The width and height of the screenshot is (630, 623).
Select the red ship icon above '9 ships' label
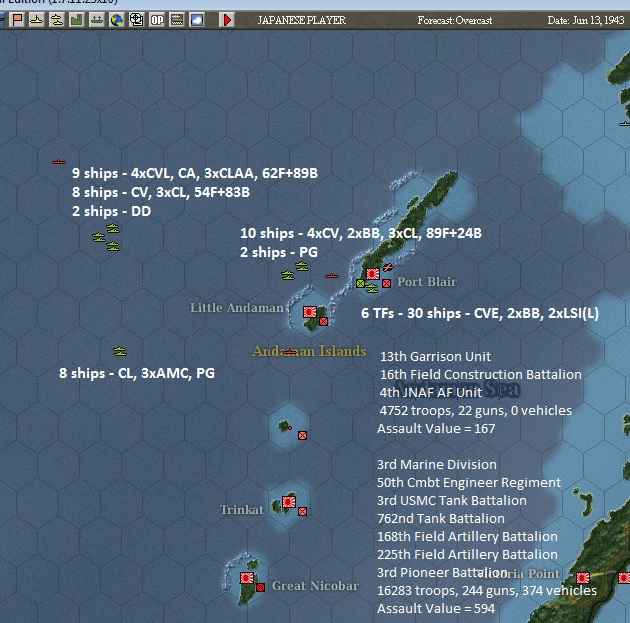(x=59, y=162)
